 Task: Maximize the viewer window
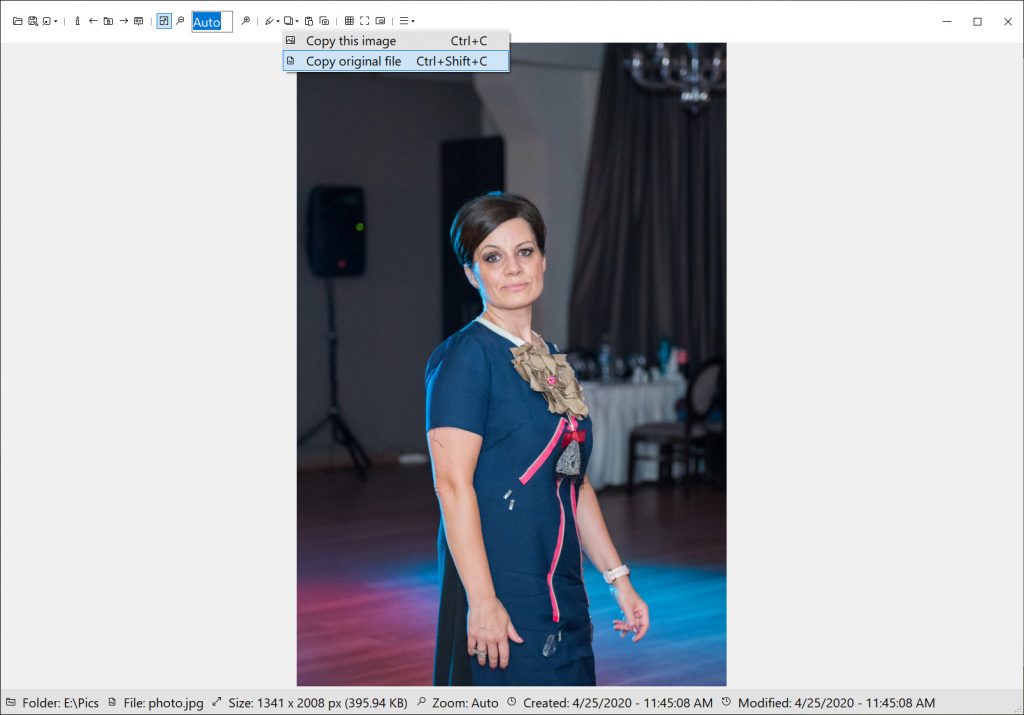[978, 22]
